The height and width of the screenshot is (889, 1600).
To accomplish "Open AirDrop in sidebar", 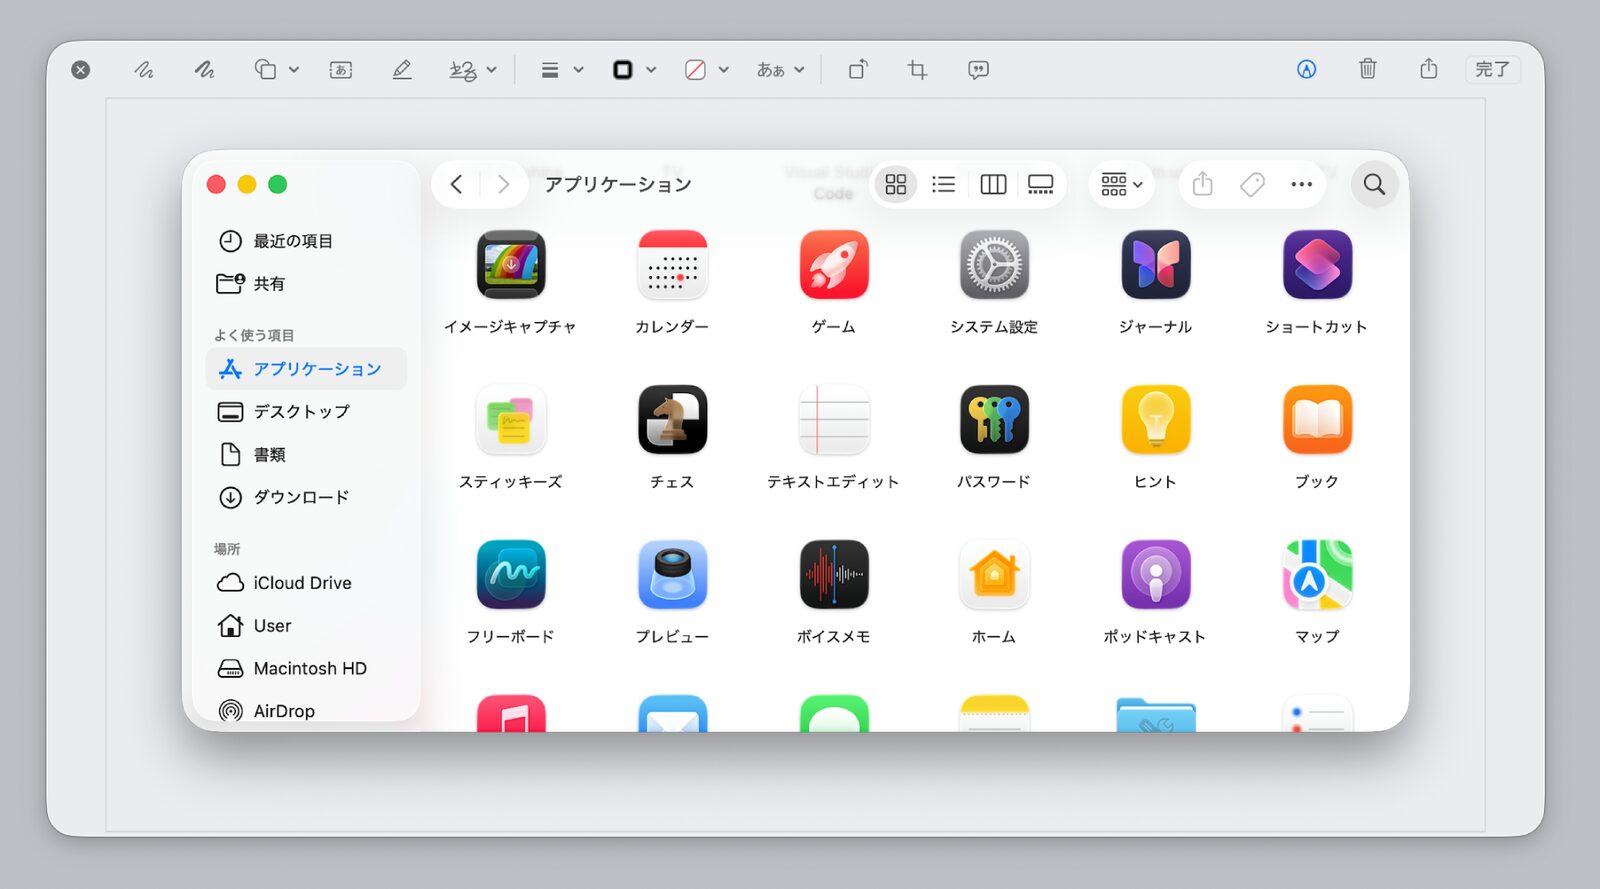I will click(306, 711).
